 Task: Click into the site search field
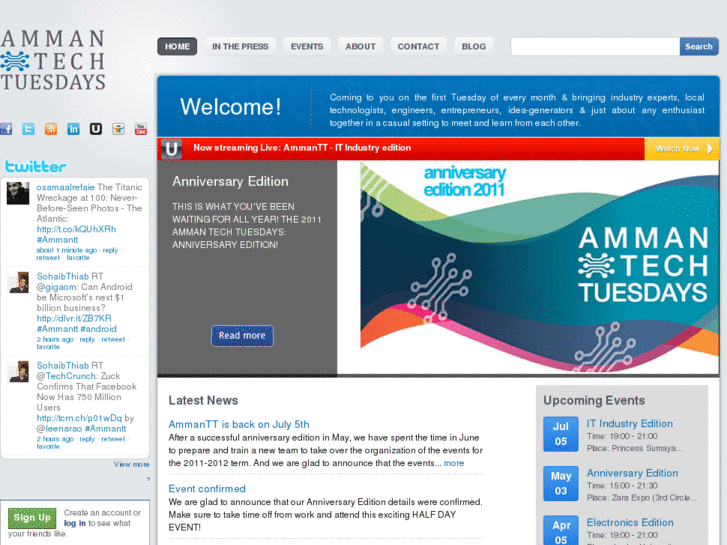click(595, 46)
